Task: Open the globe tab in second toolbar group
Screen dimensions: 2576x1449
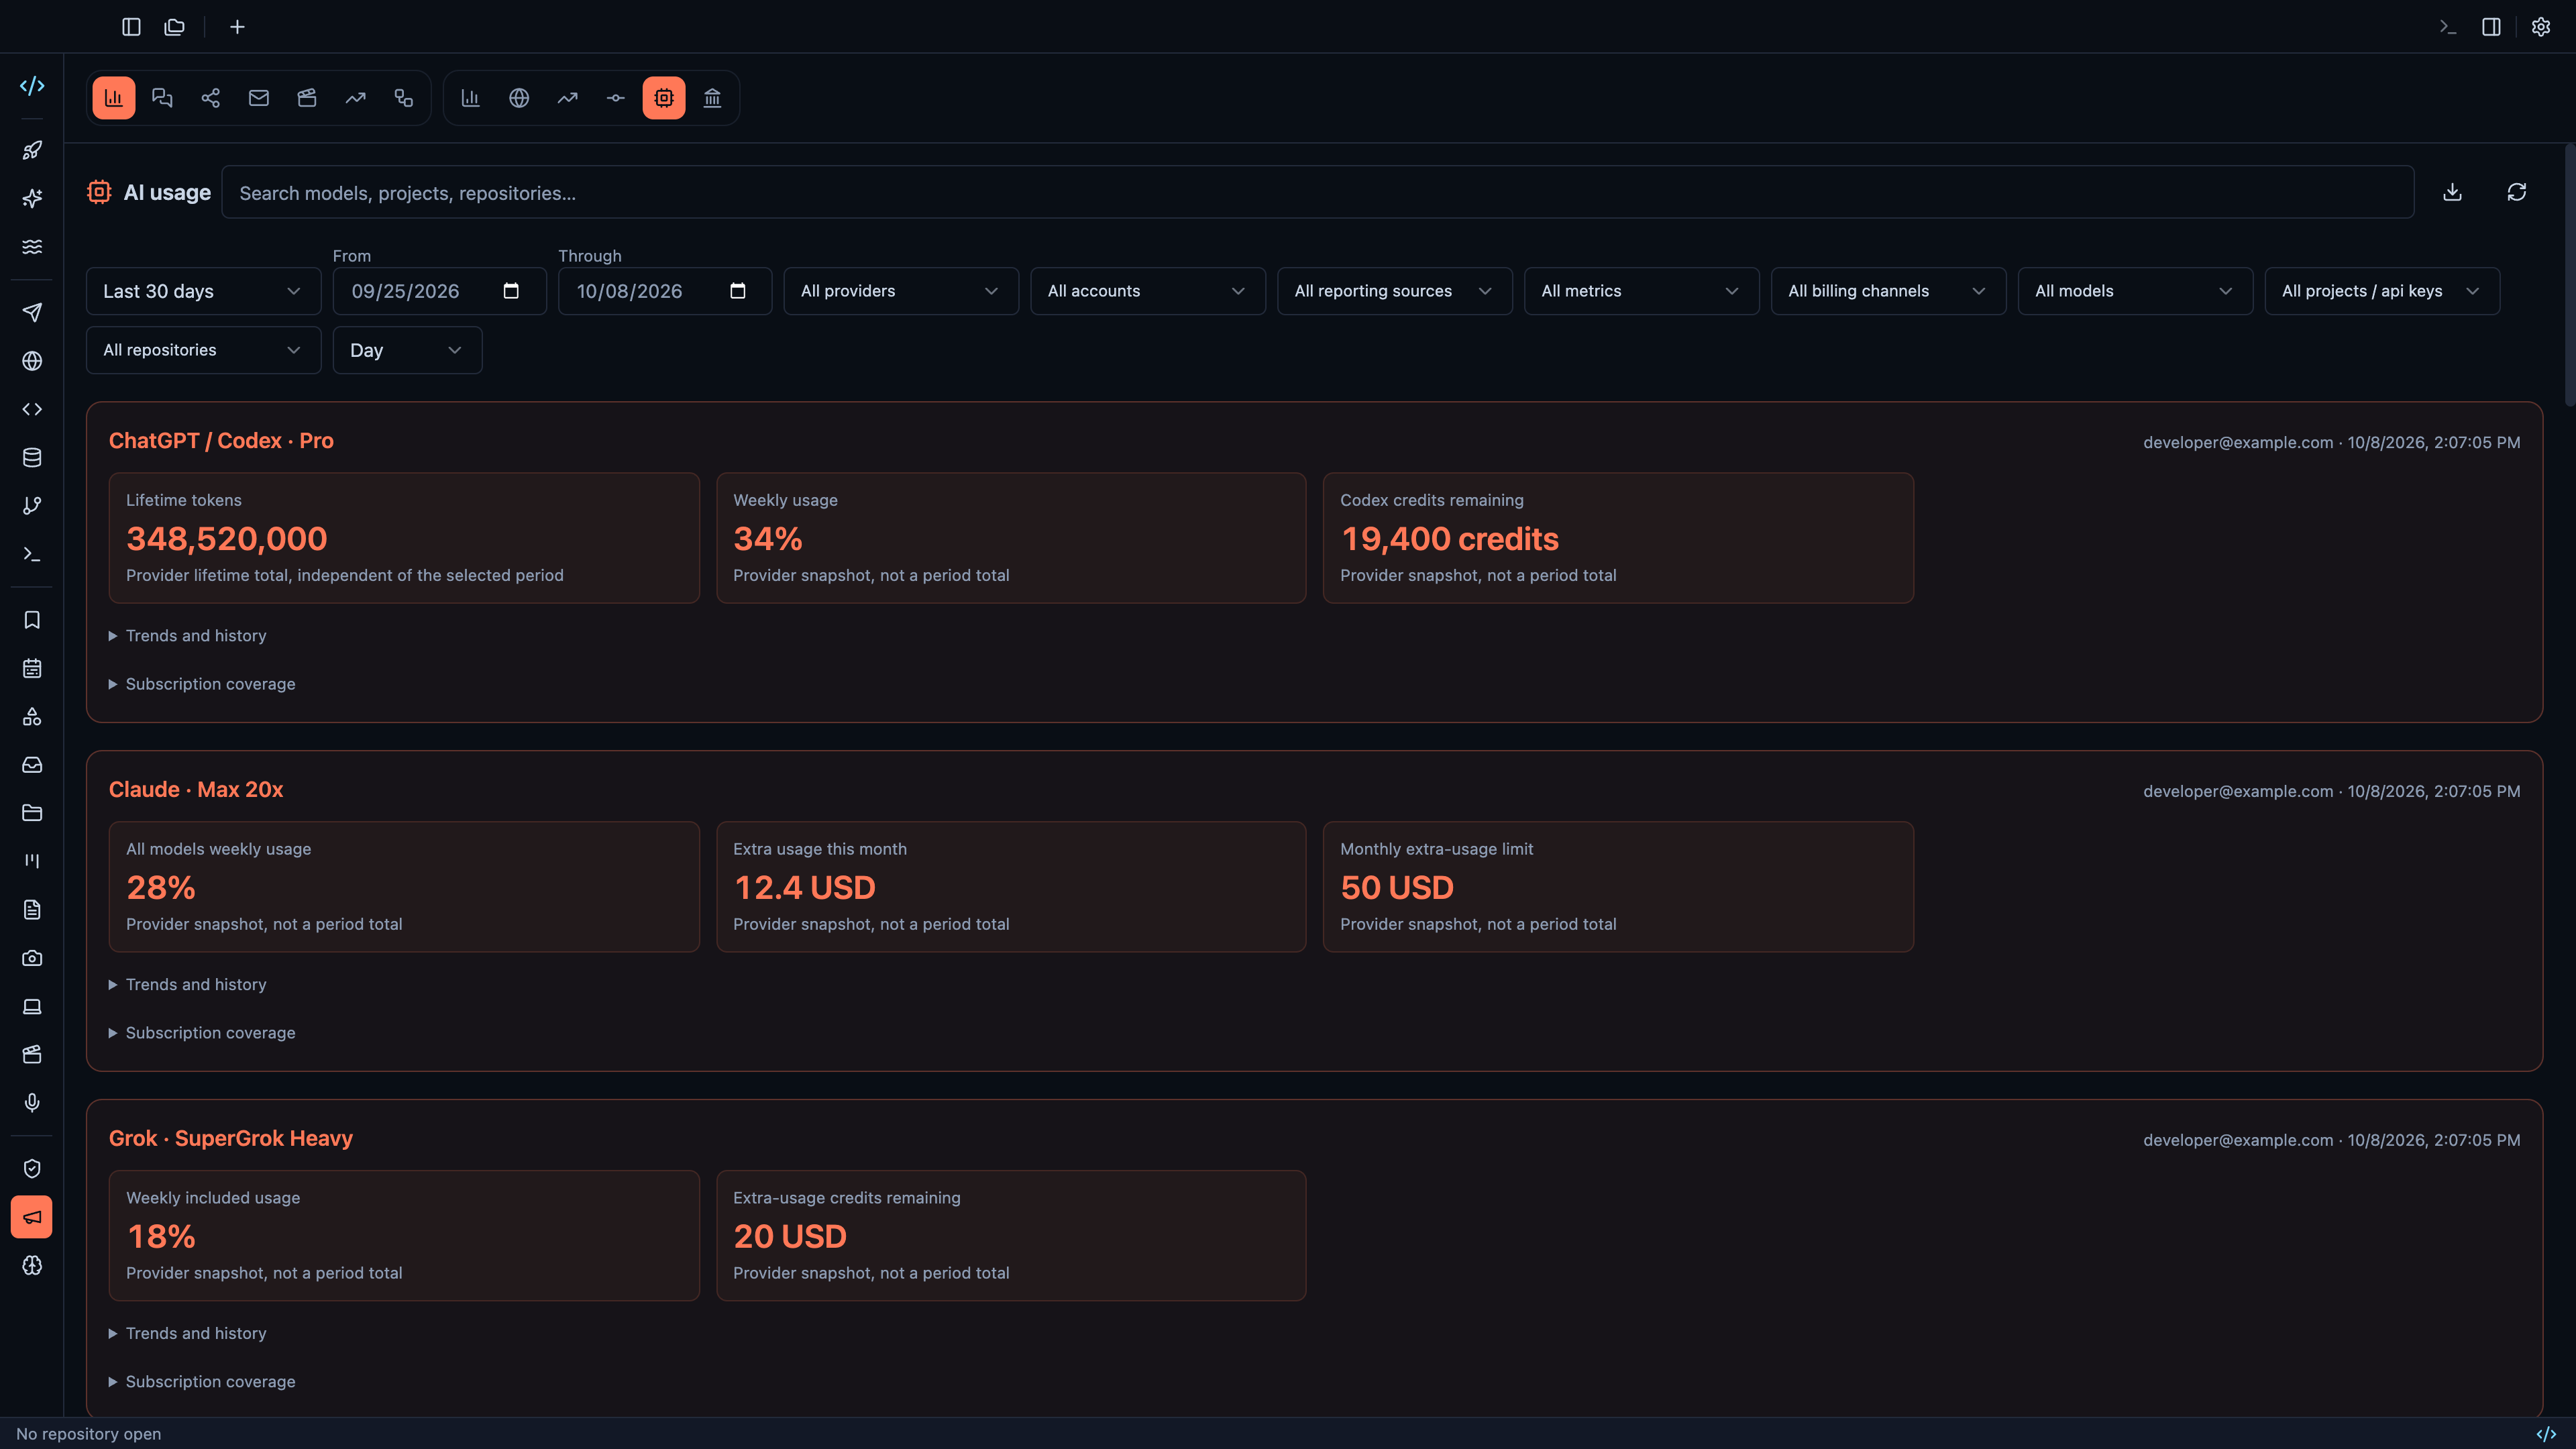Action: click(519, 98)
